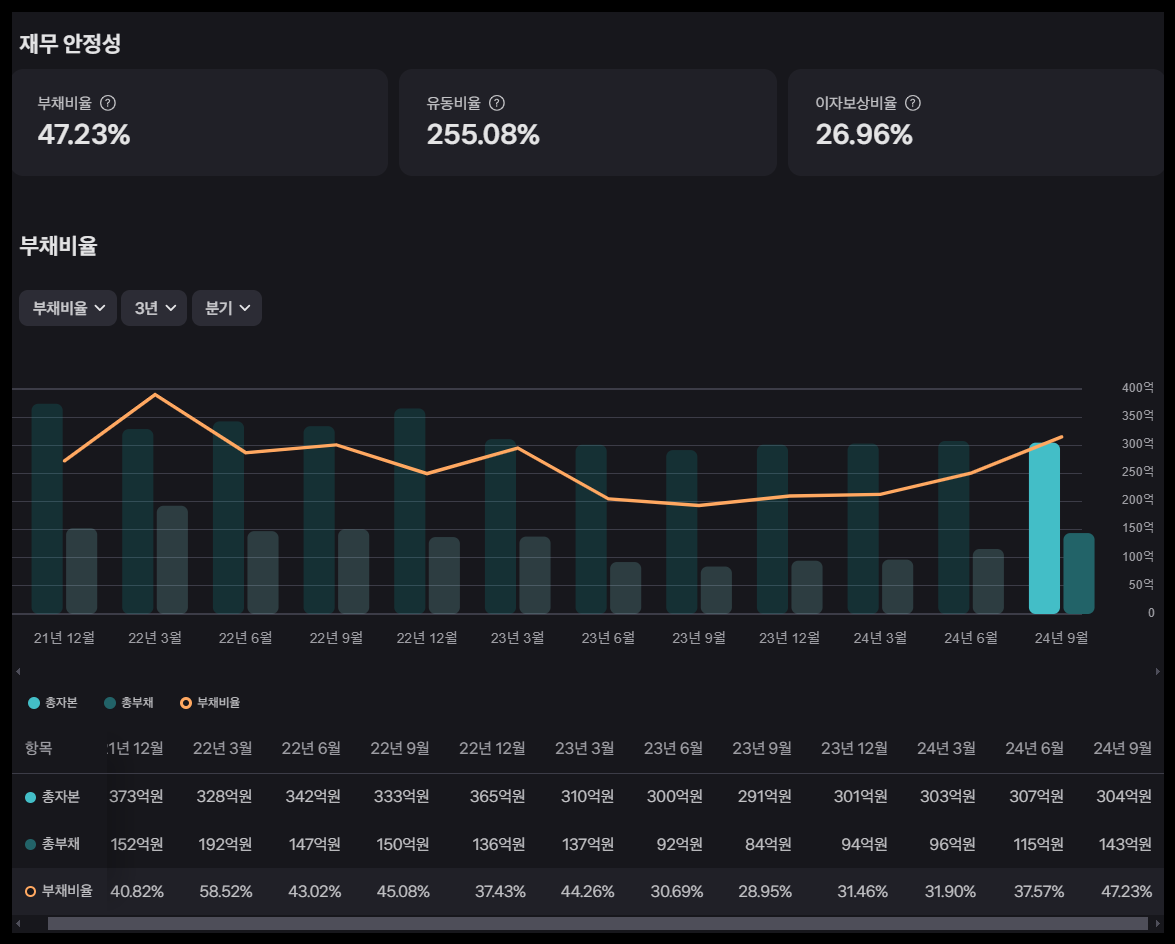Click the 92억원 총부채 cell

pyautogui.click(x=680, y=844)
